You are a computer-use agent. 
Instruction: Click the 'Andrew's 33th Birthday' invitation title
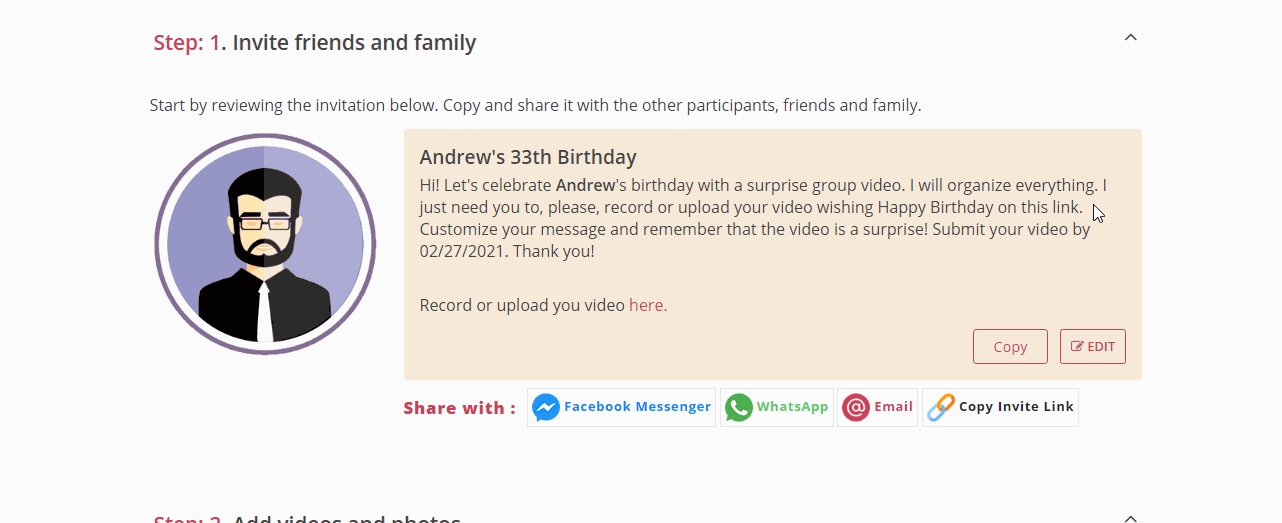click(528, 157)
